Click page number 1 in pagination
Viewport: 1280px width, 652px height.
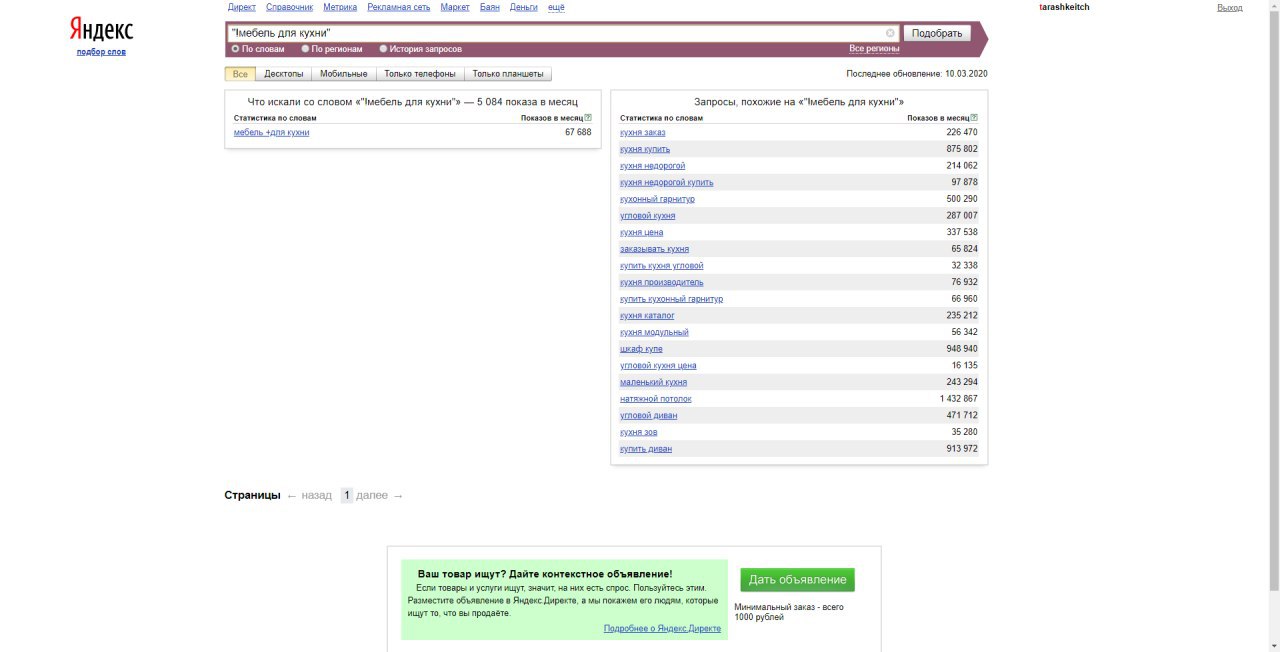(346, 495)
